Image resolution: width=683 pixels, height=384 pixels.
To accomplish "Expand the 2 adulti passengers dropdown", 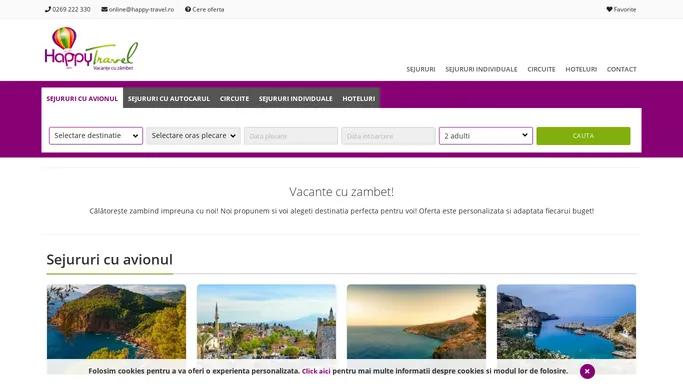I will (x=486, y=136).
